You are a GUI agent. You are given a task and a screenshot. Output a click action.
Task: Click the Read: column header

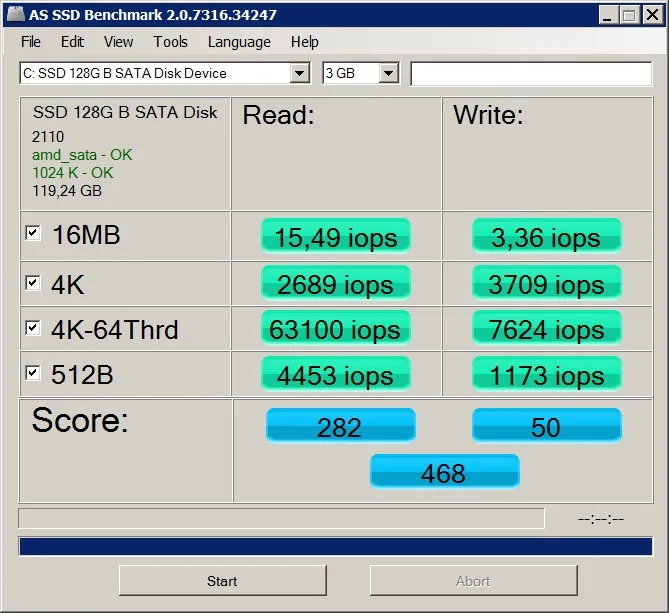pos(278,115)
